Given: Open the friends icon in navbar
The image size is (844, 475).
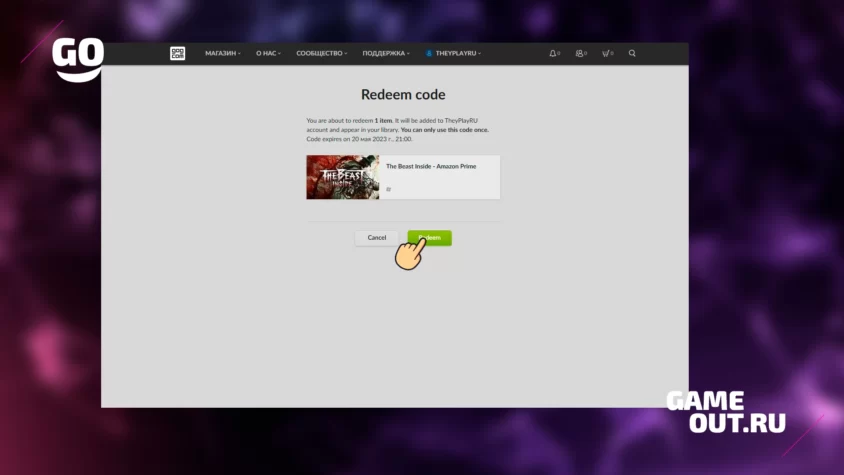Looking at the screenshot, I should point(579,53).
